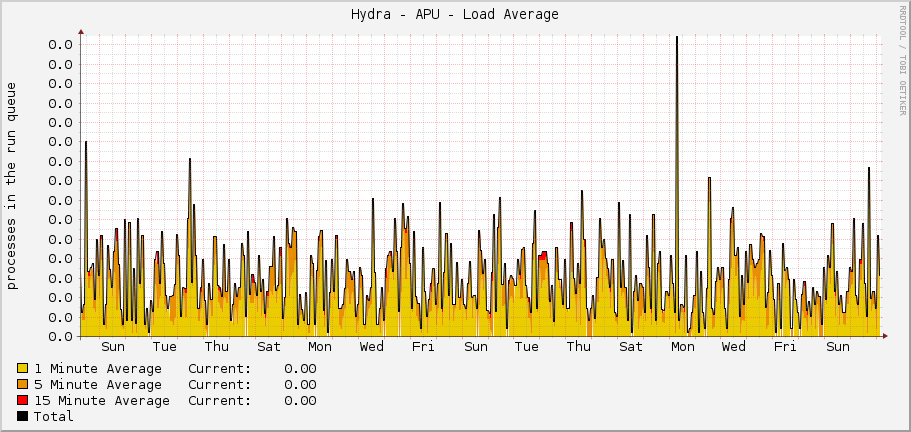The width and height of the screenshot is (911, 432).
Task: Click the yellow 1 Minute Average swatch
Action: (x=23, y=368)
